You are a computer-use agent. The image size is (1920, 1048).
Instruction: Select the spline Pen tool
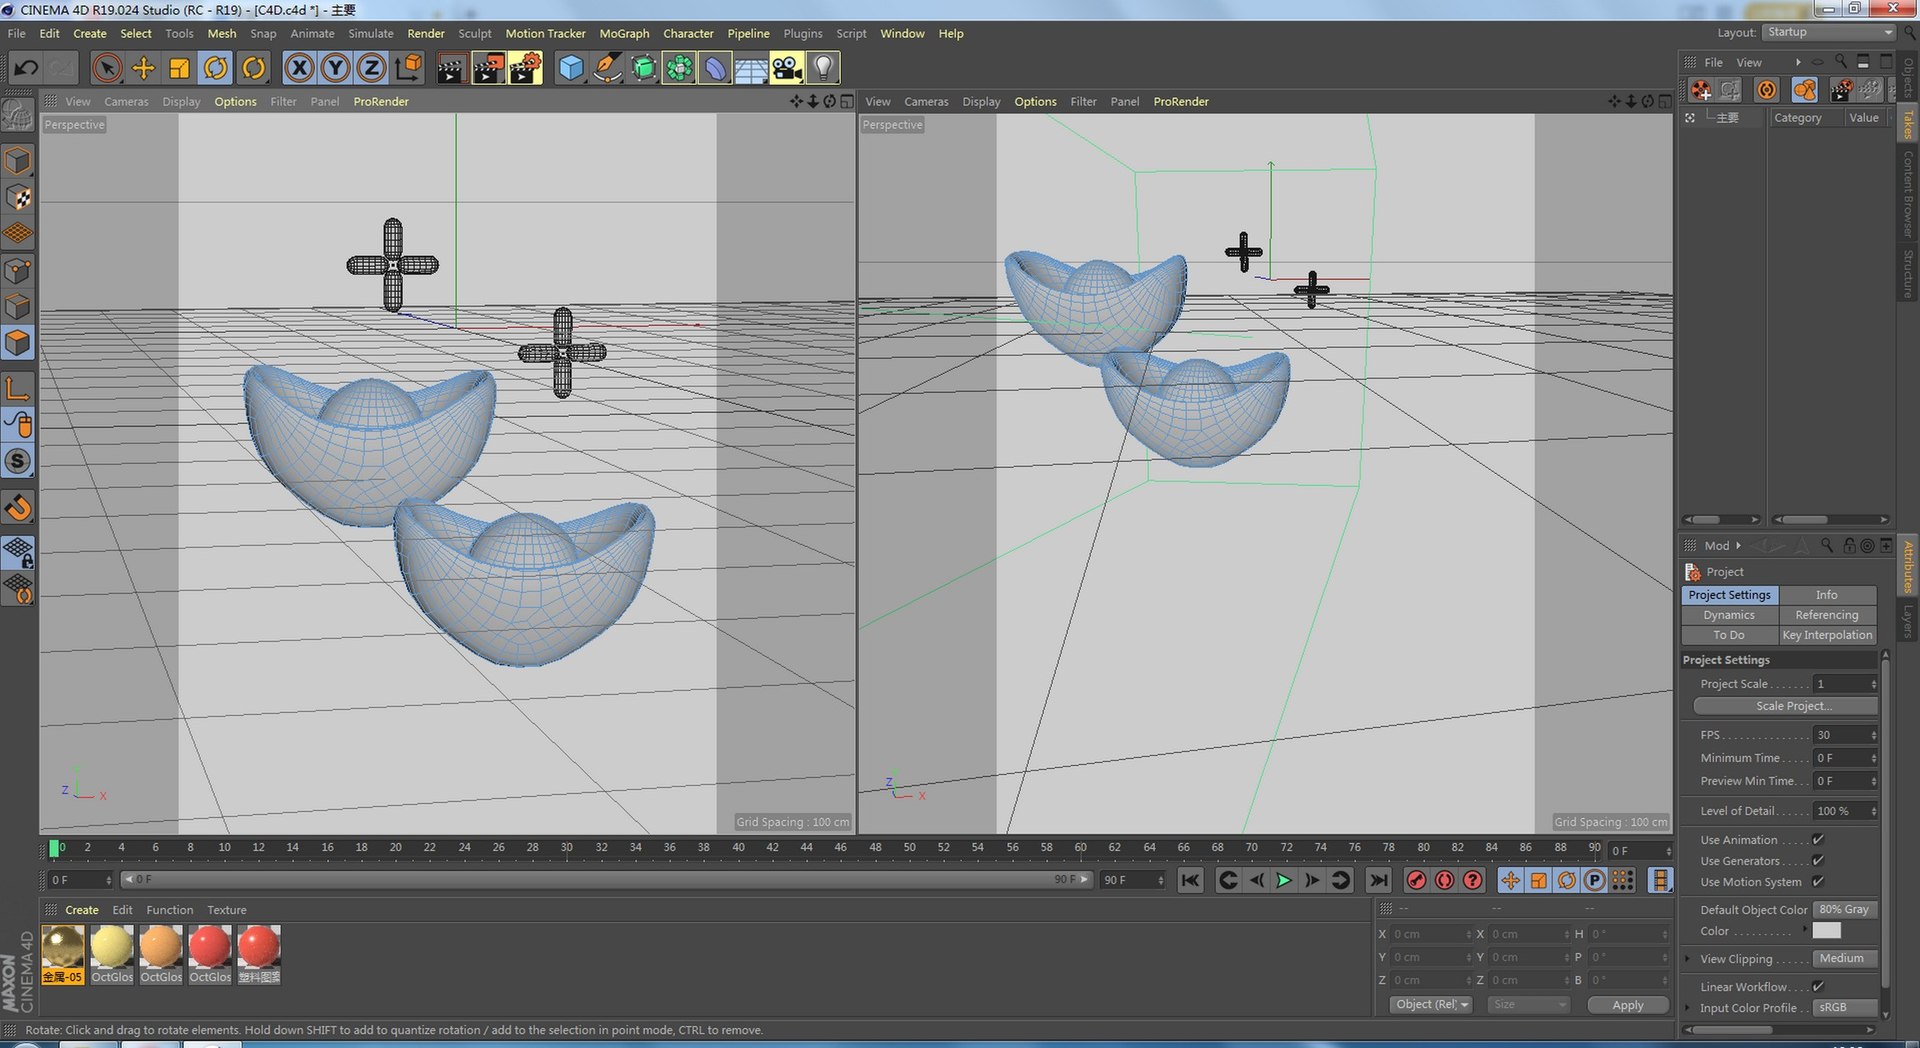click(x=607, y=68)
